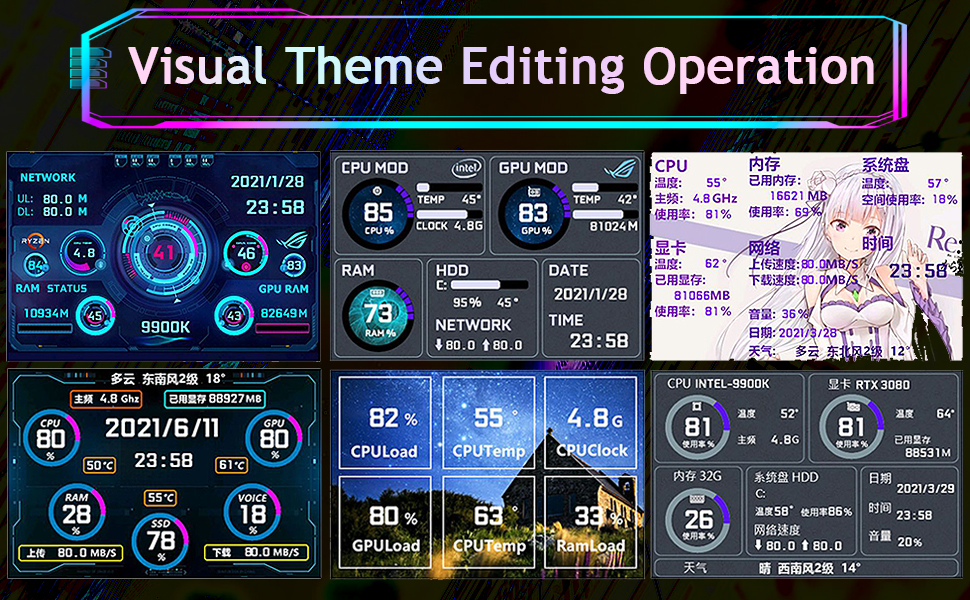Click the 'GPU RAM' label
Screen dimensions: 970x600
click(x=283, y=289)
